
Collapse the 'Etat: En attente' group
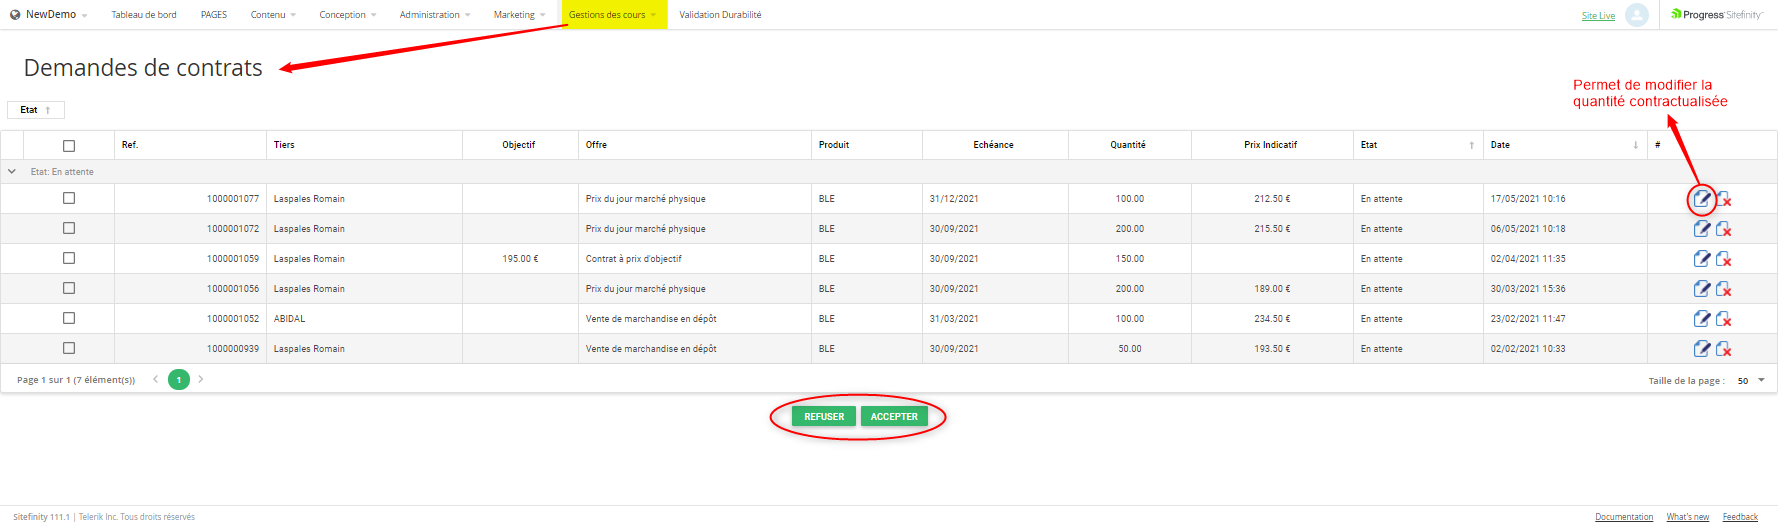[x=12, y=172]
